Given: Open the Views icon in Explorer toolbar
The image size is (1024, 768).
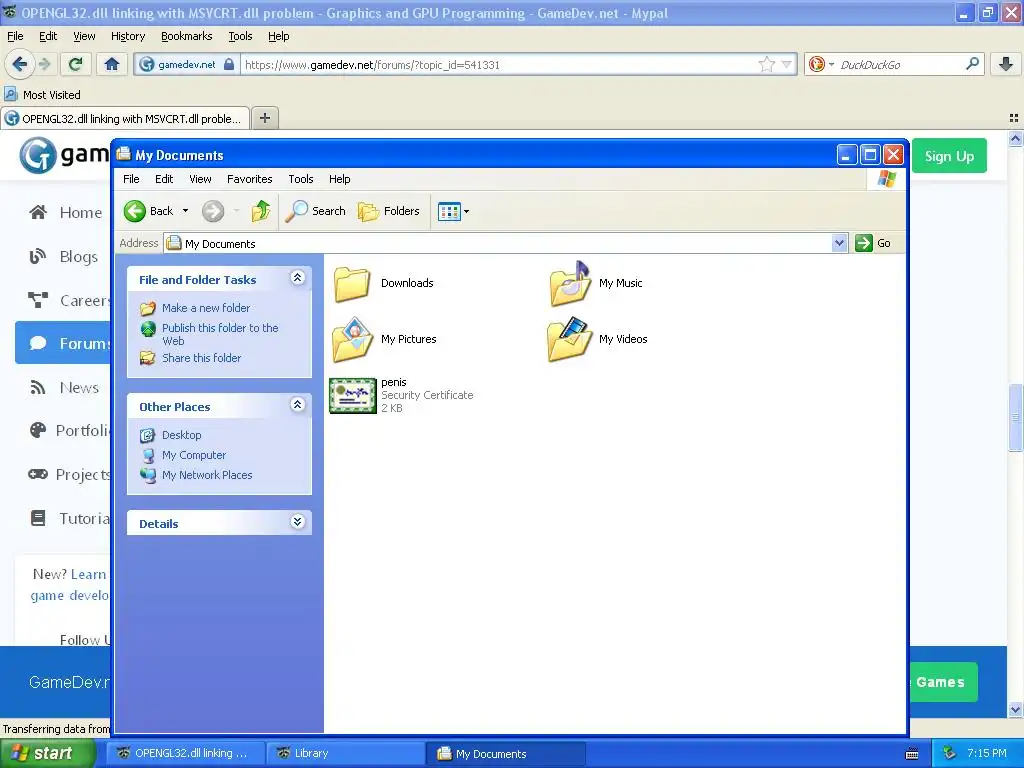Looking at the screenshot, I should 449,212.
